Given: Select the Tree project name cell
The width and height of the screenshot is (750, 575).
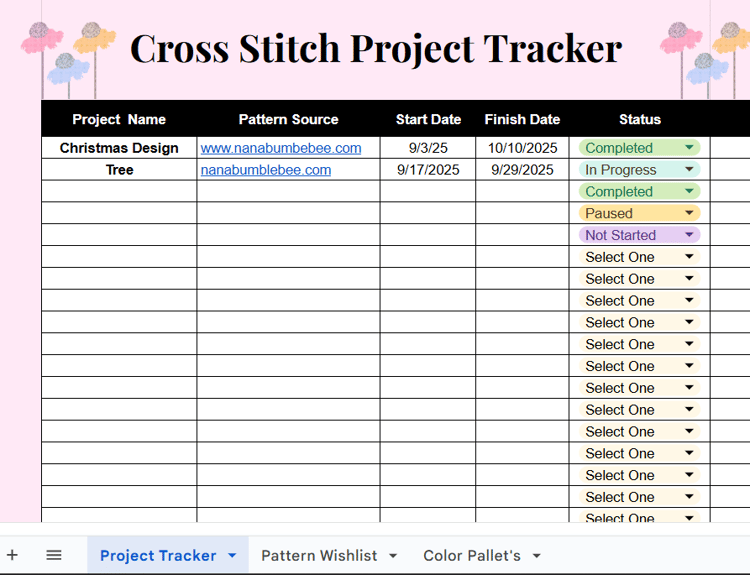Looking at the screenshot, I should [x=119, y=170].
